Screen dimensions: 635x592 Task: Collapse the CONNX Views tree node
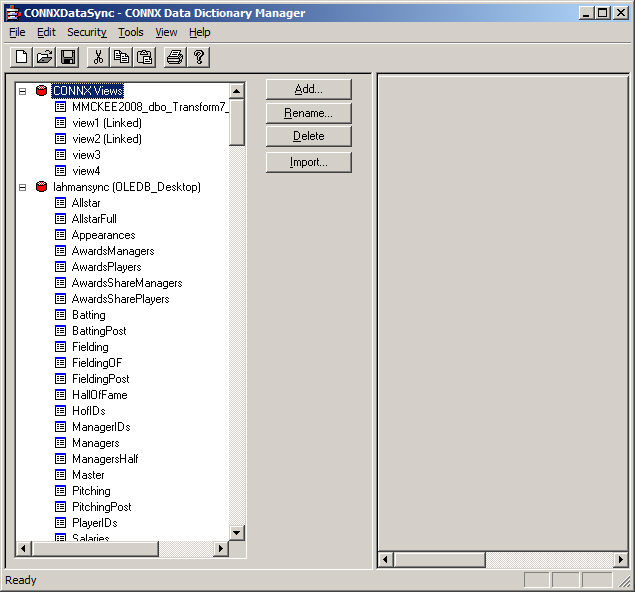(23, 91)
